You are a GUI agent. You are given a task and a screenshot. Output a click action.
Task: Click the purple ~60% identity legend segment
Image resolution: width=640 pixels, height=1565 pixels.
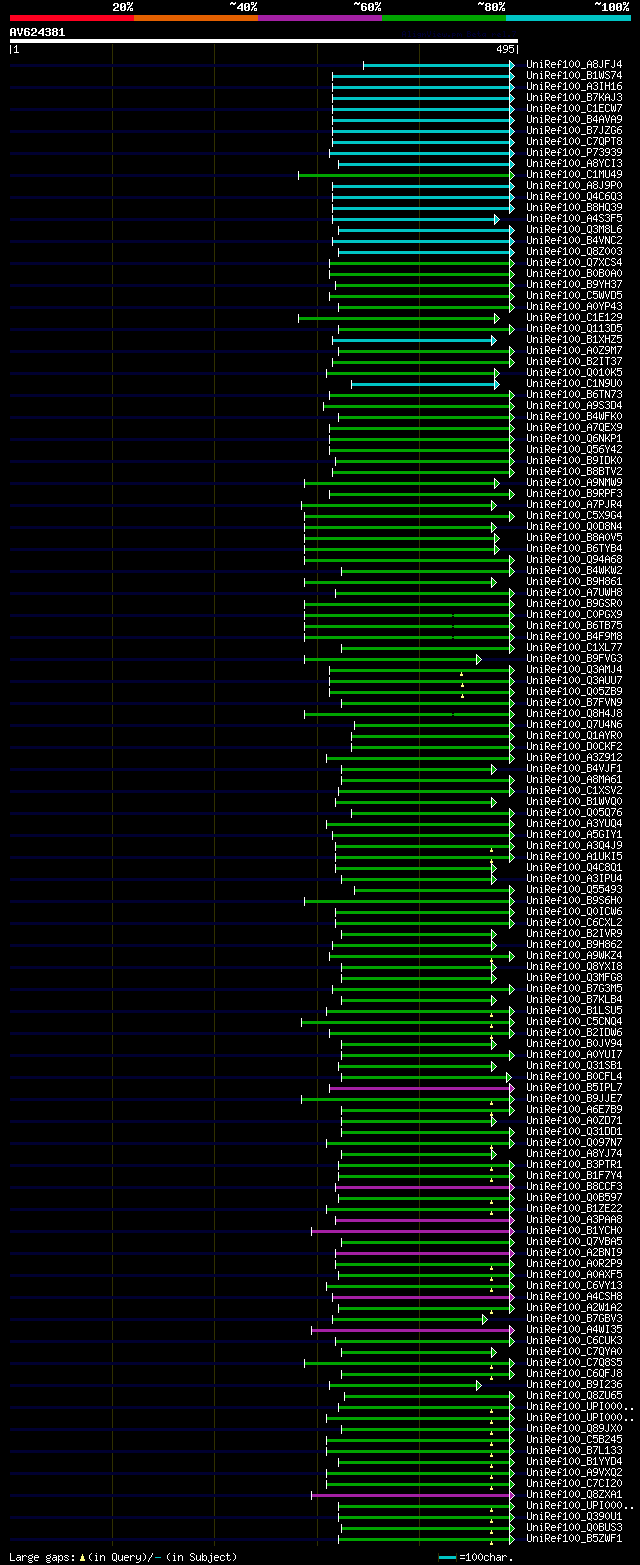coord(319,18)
